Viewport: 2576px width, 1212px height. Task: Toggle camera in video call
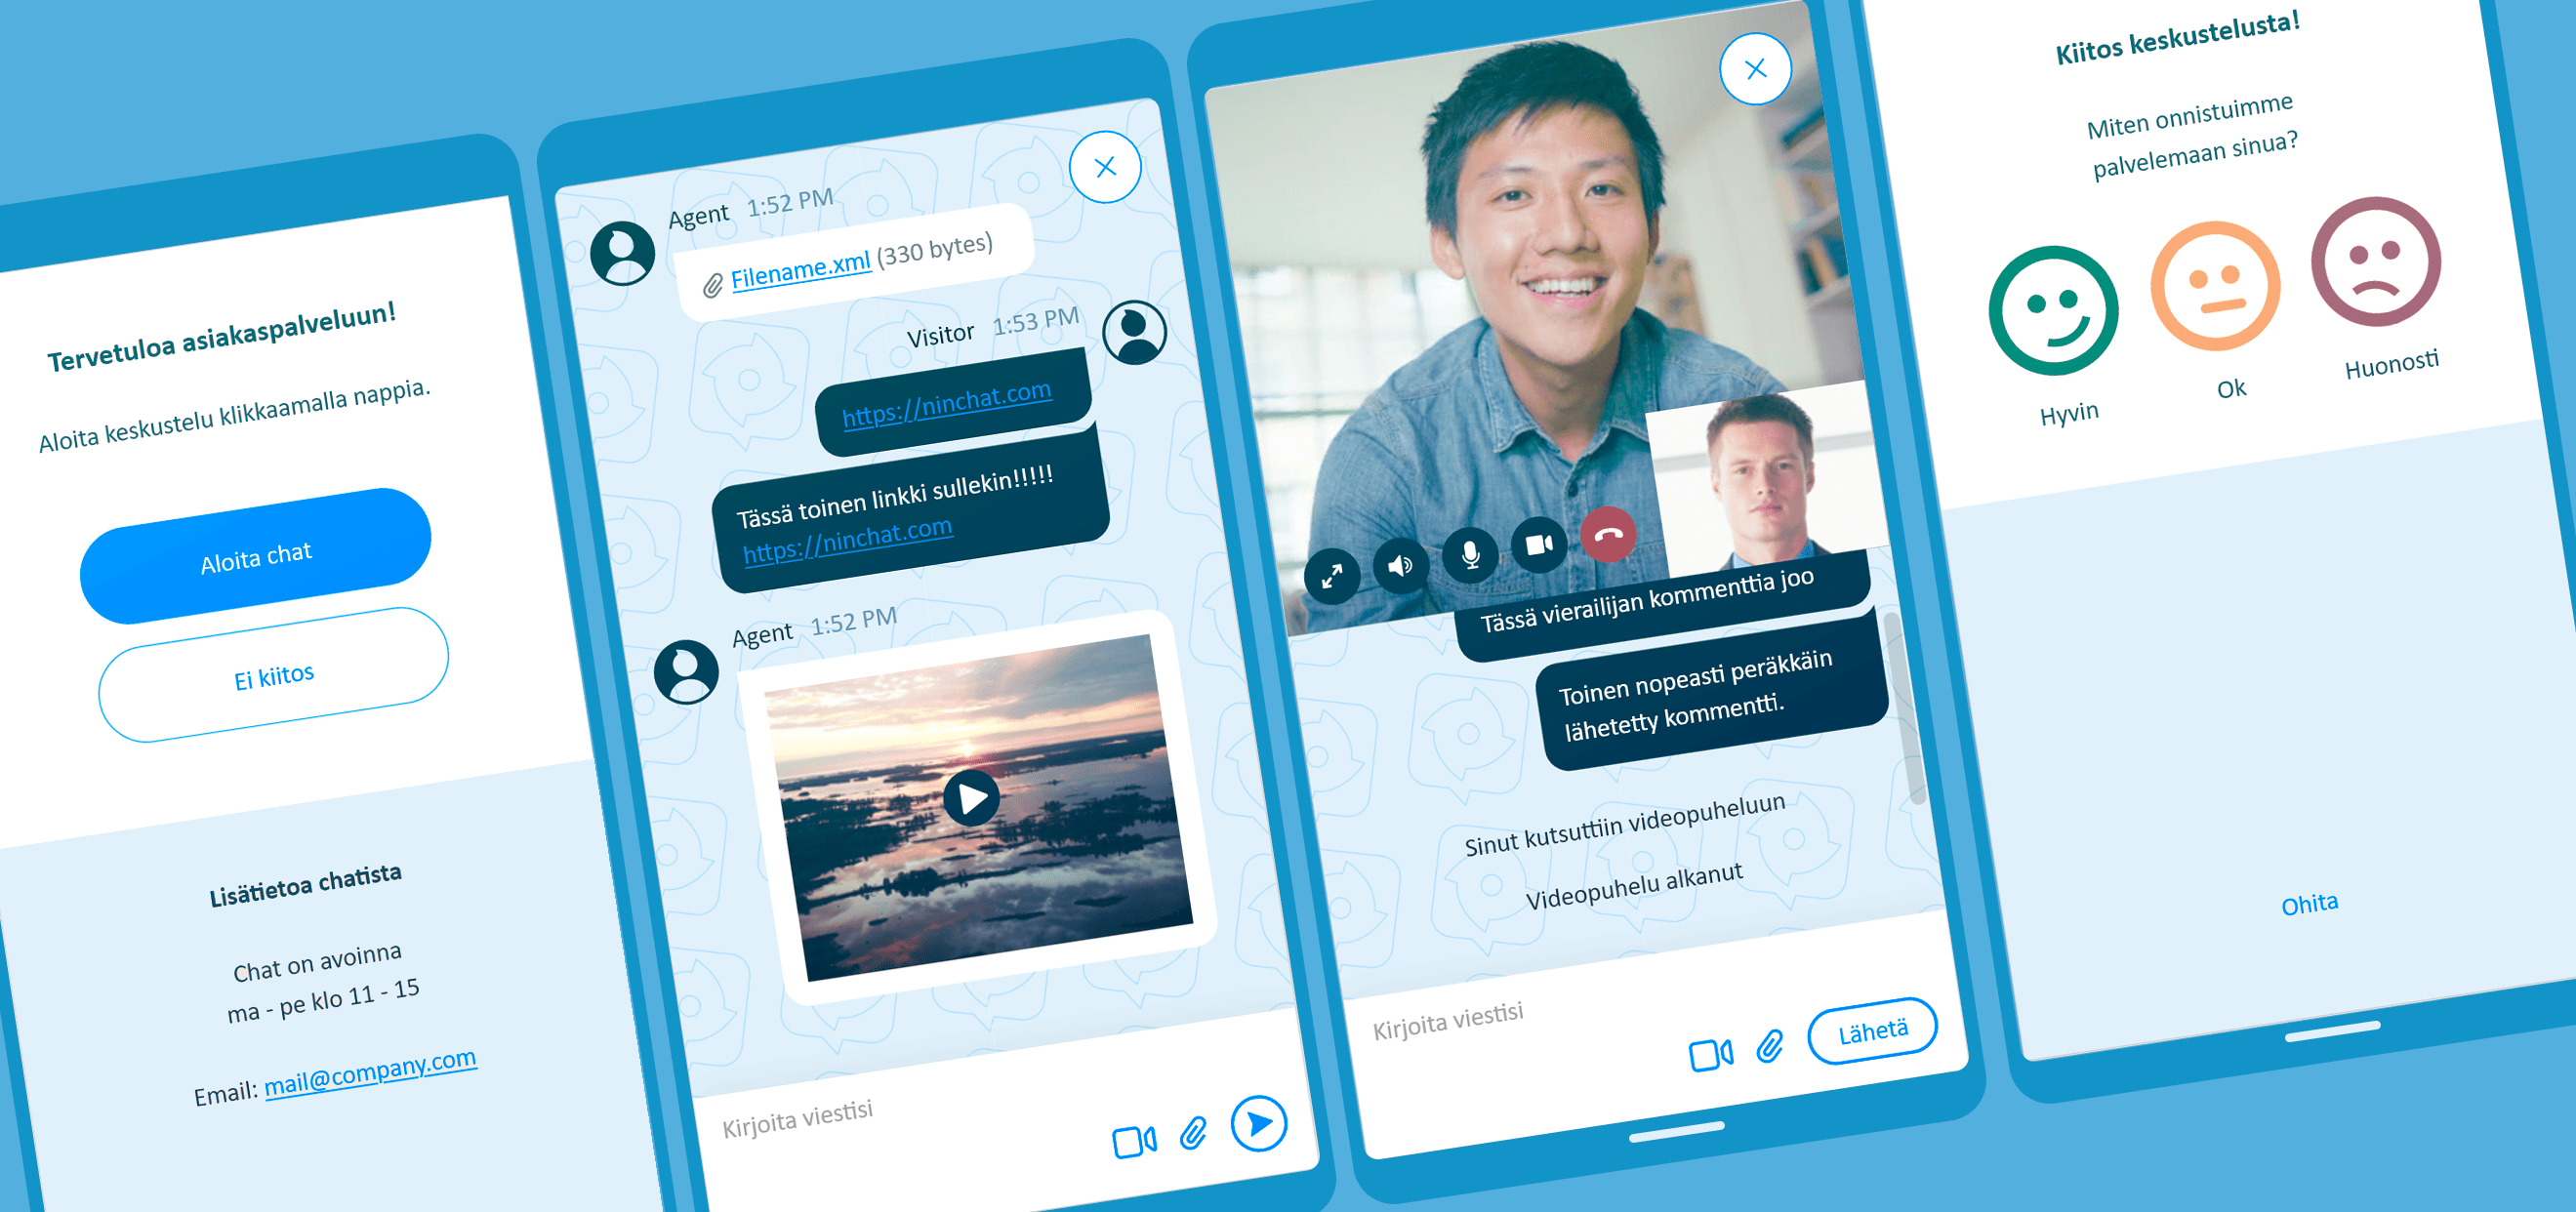click(1539, 544)
